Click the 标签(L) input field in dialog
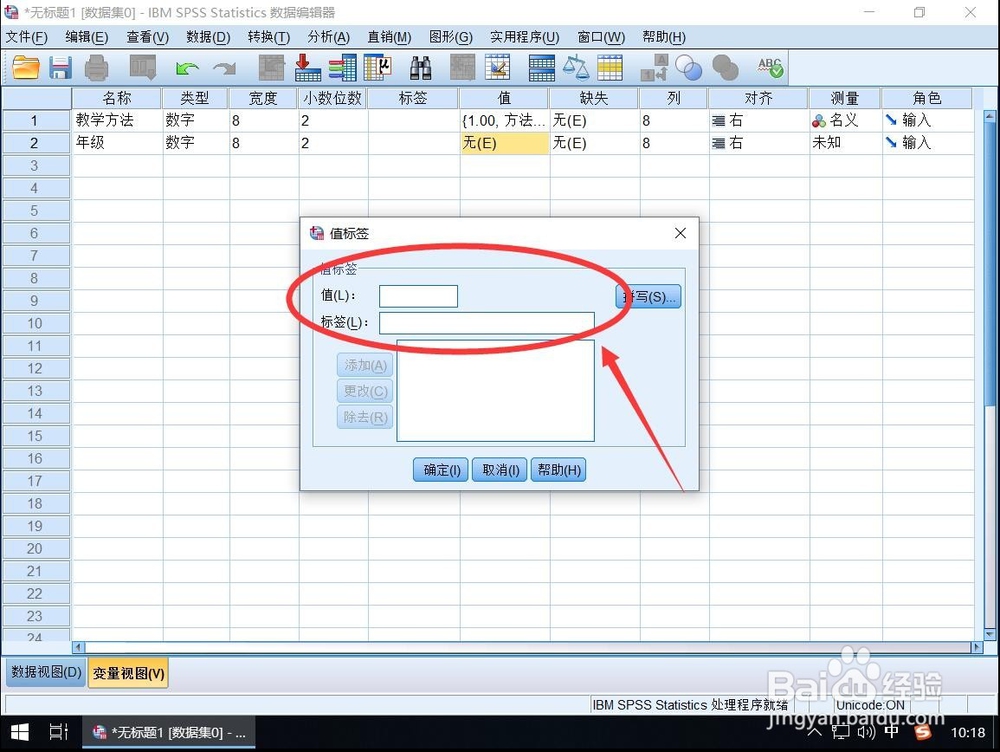This screenshot has height=752, width=1000. click(487, 323)
